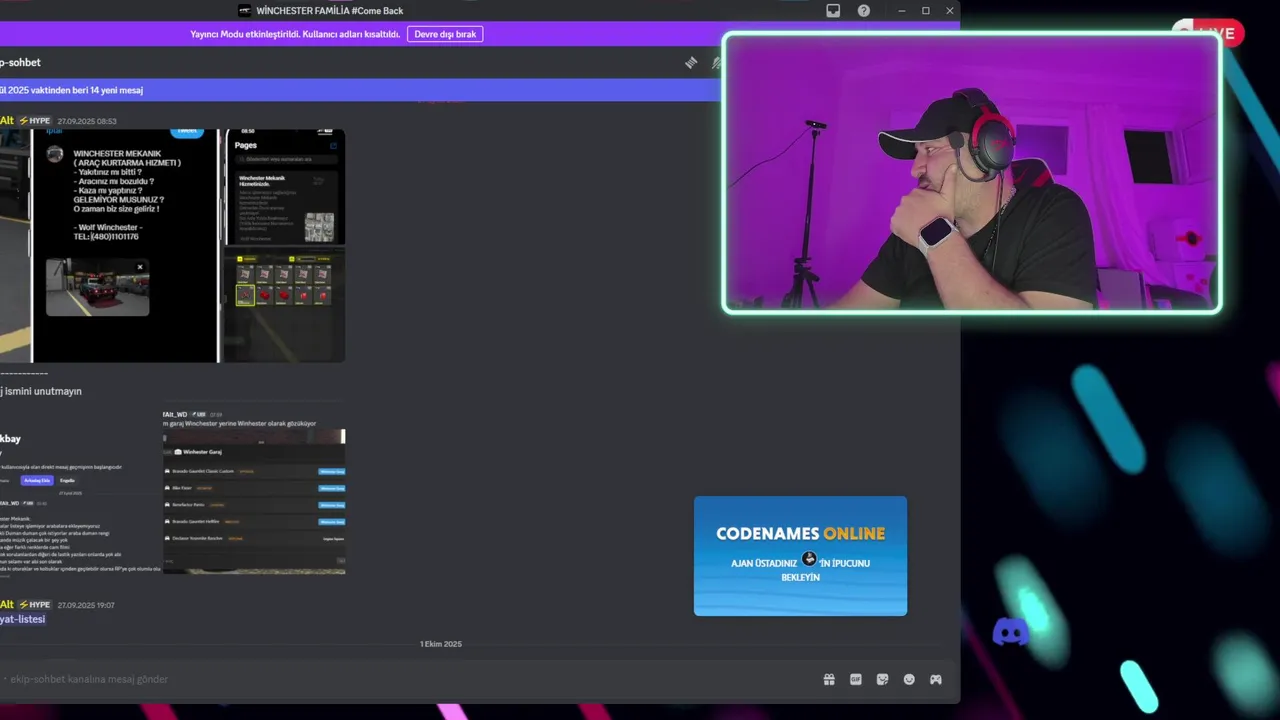Image resolution: width=1280 pixels, height=720 pixels.
Task: Open the inventory grid screenshot image
Action: click(286, 306)
